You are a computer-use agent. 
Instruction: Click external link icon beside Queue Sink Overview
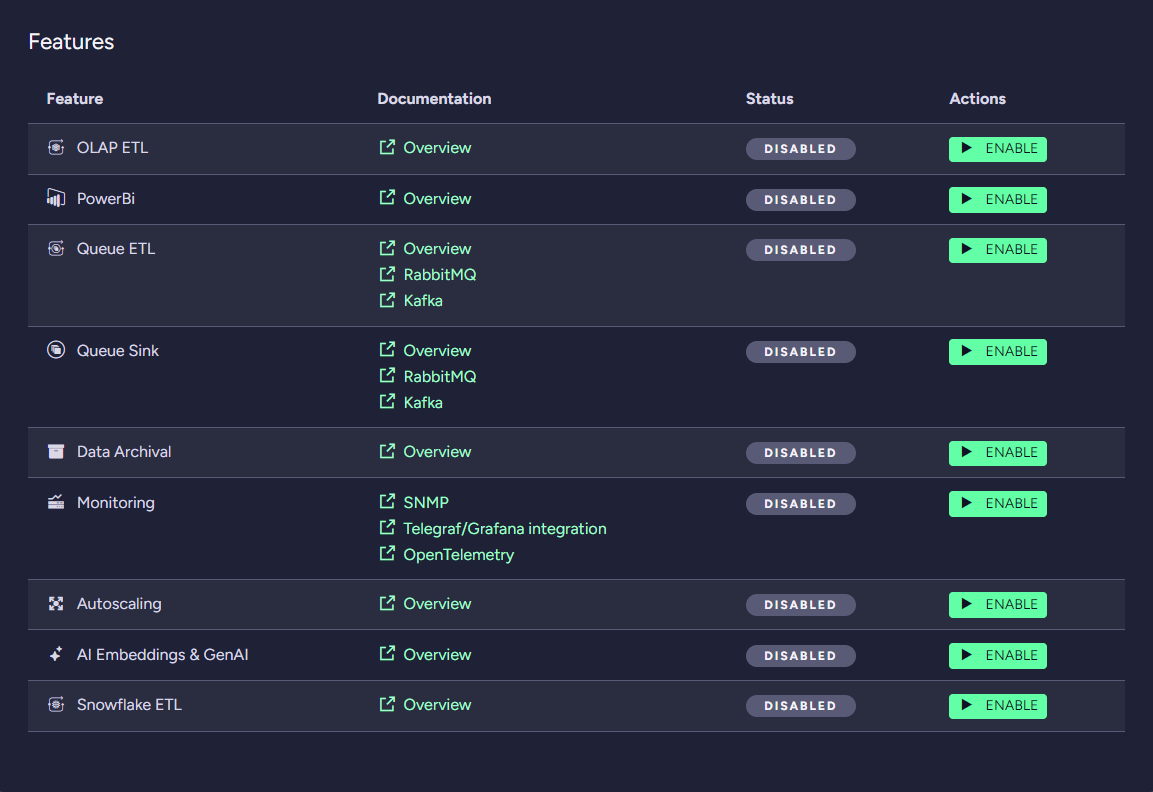coord(387,350)
